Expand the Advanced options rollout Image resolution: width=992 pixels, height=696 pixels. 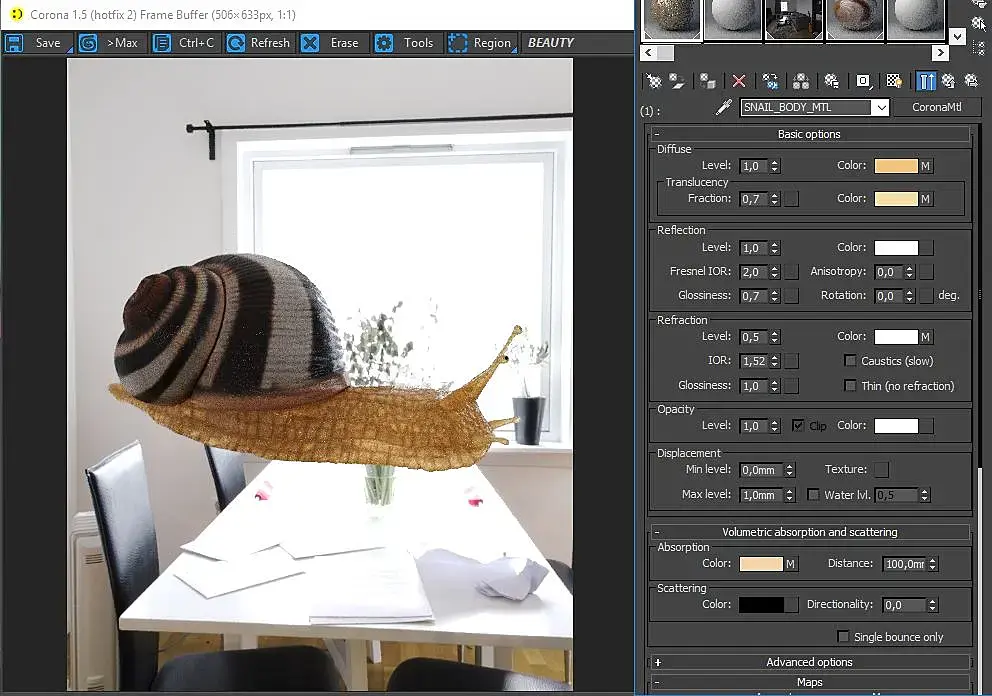click(809, 662)
